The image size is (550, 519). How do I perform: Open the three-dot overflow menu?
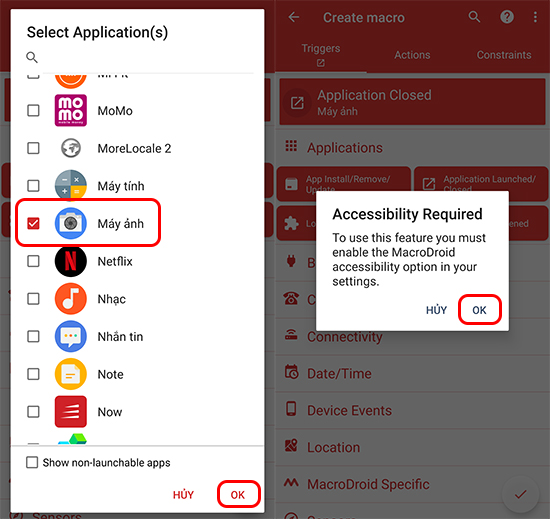[x=535, y=17]
